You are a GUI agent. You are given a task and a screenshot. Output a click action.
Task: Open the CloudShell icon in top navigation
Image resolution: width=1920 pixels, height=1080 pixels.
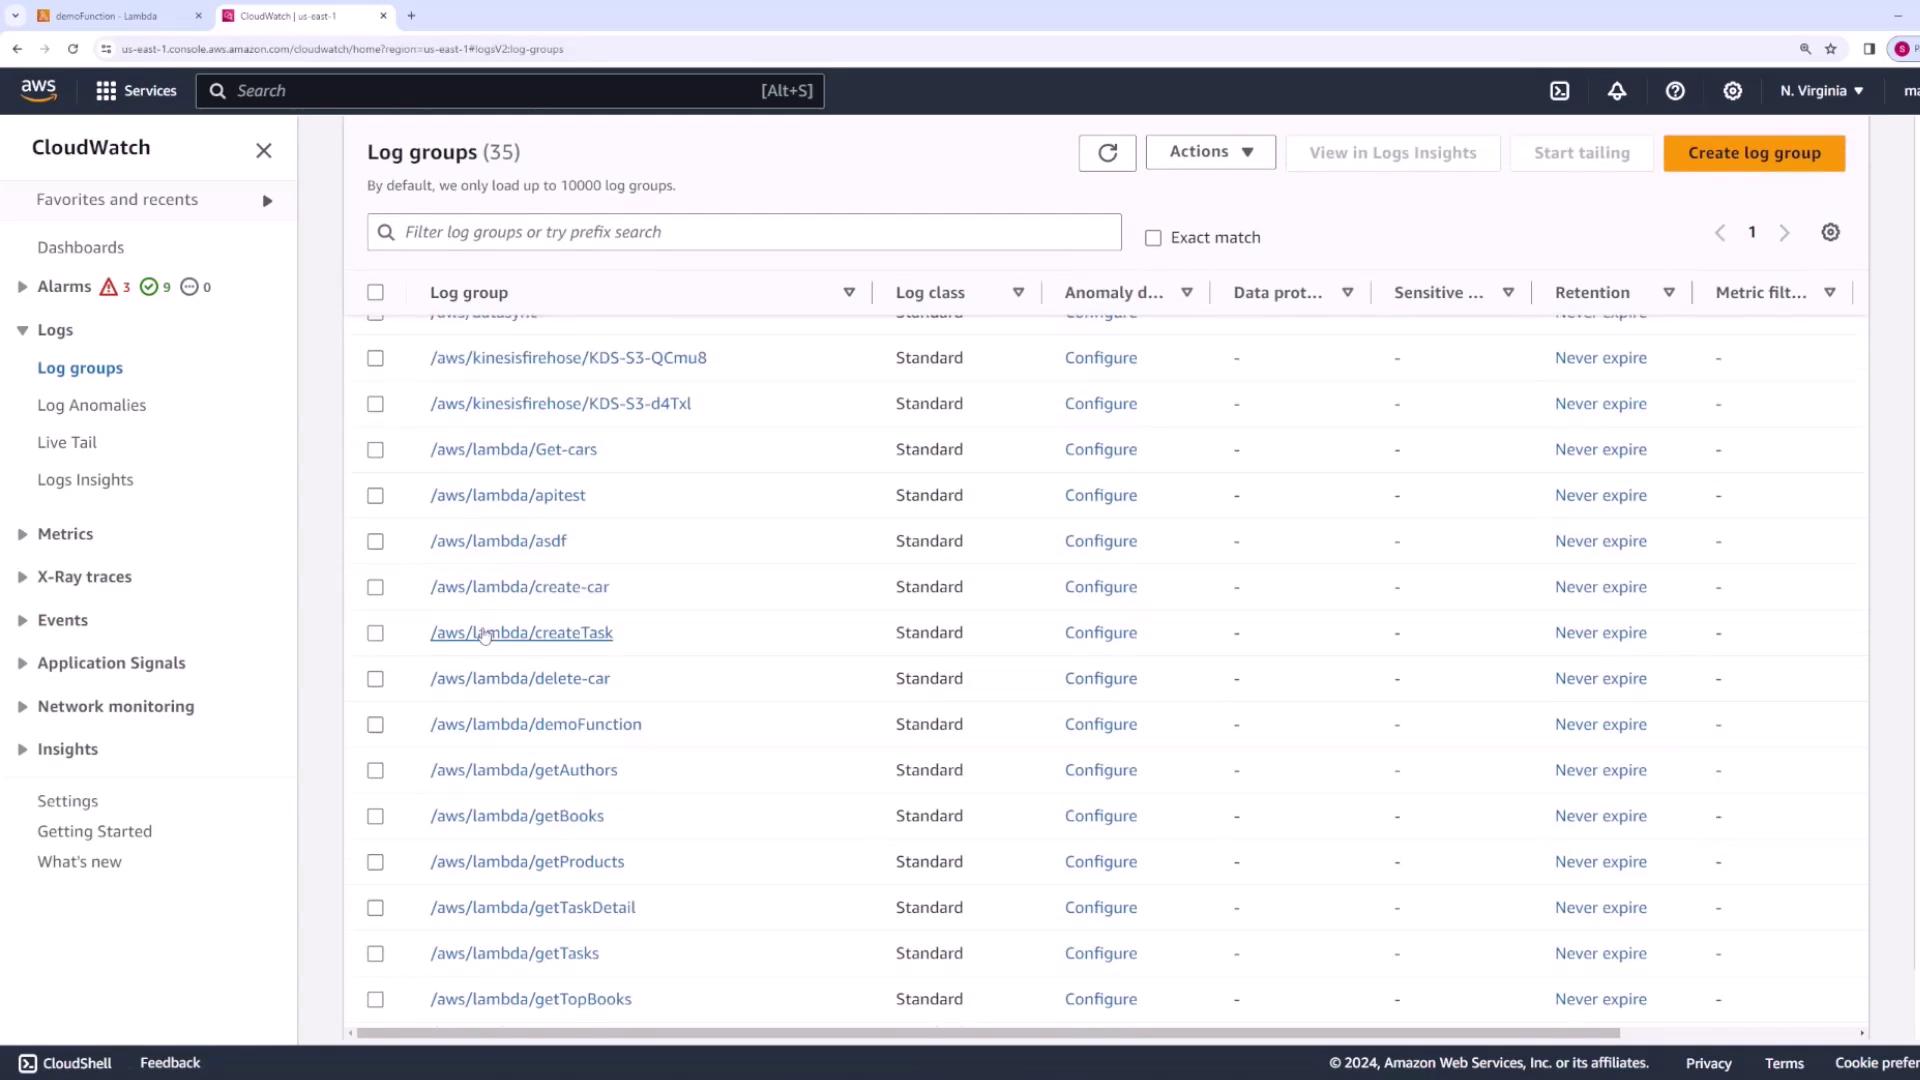pyautogui.click(x=1559, y=91)
